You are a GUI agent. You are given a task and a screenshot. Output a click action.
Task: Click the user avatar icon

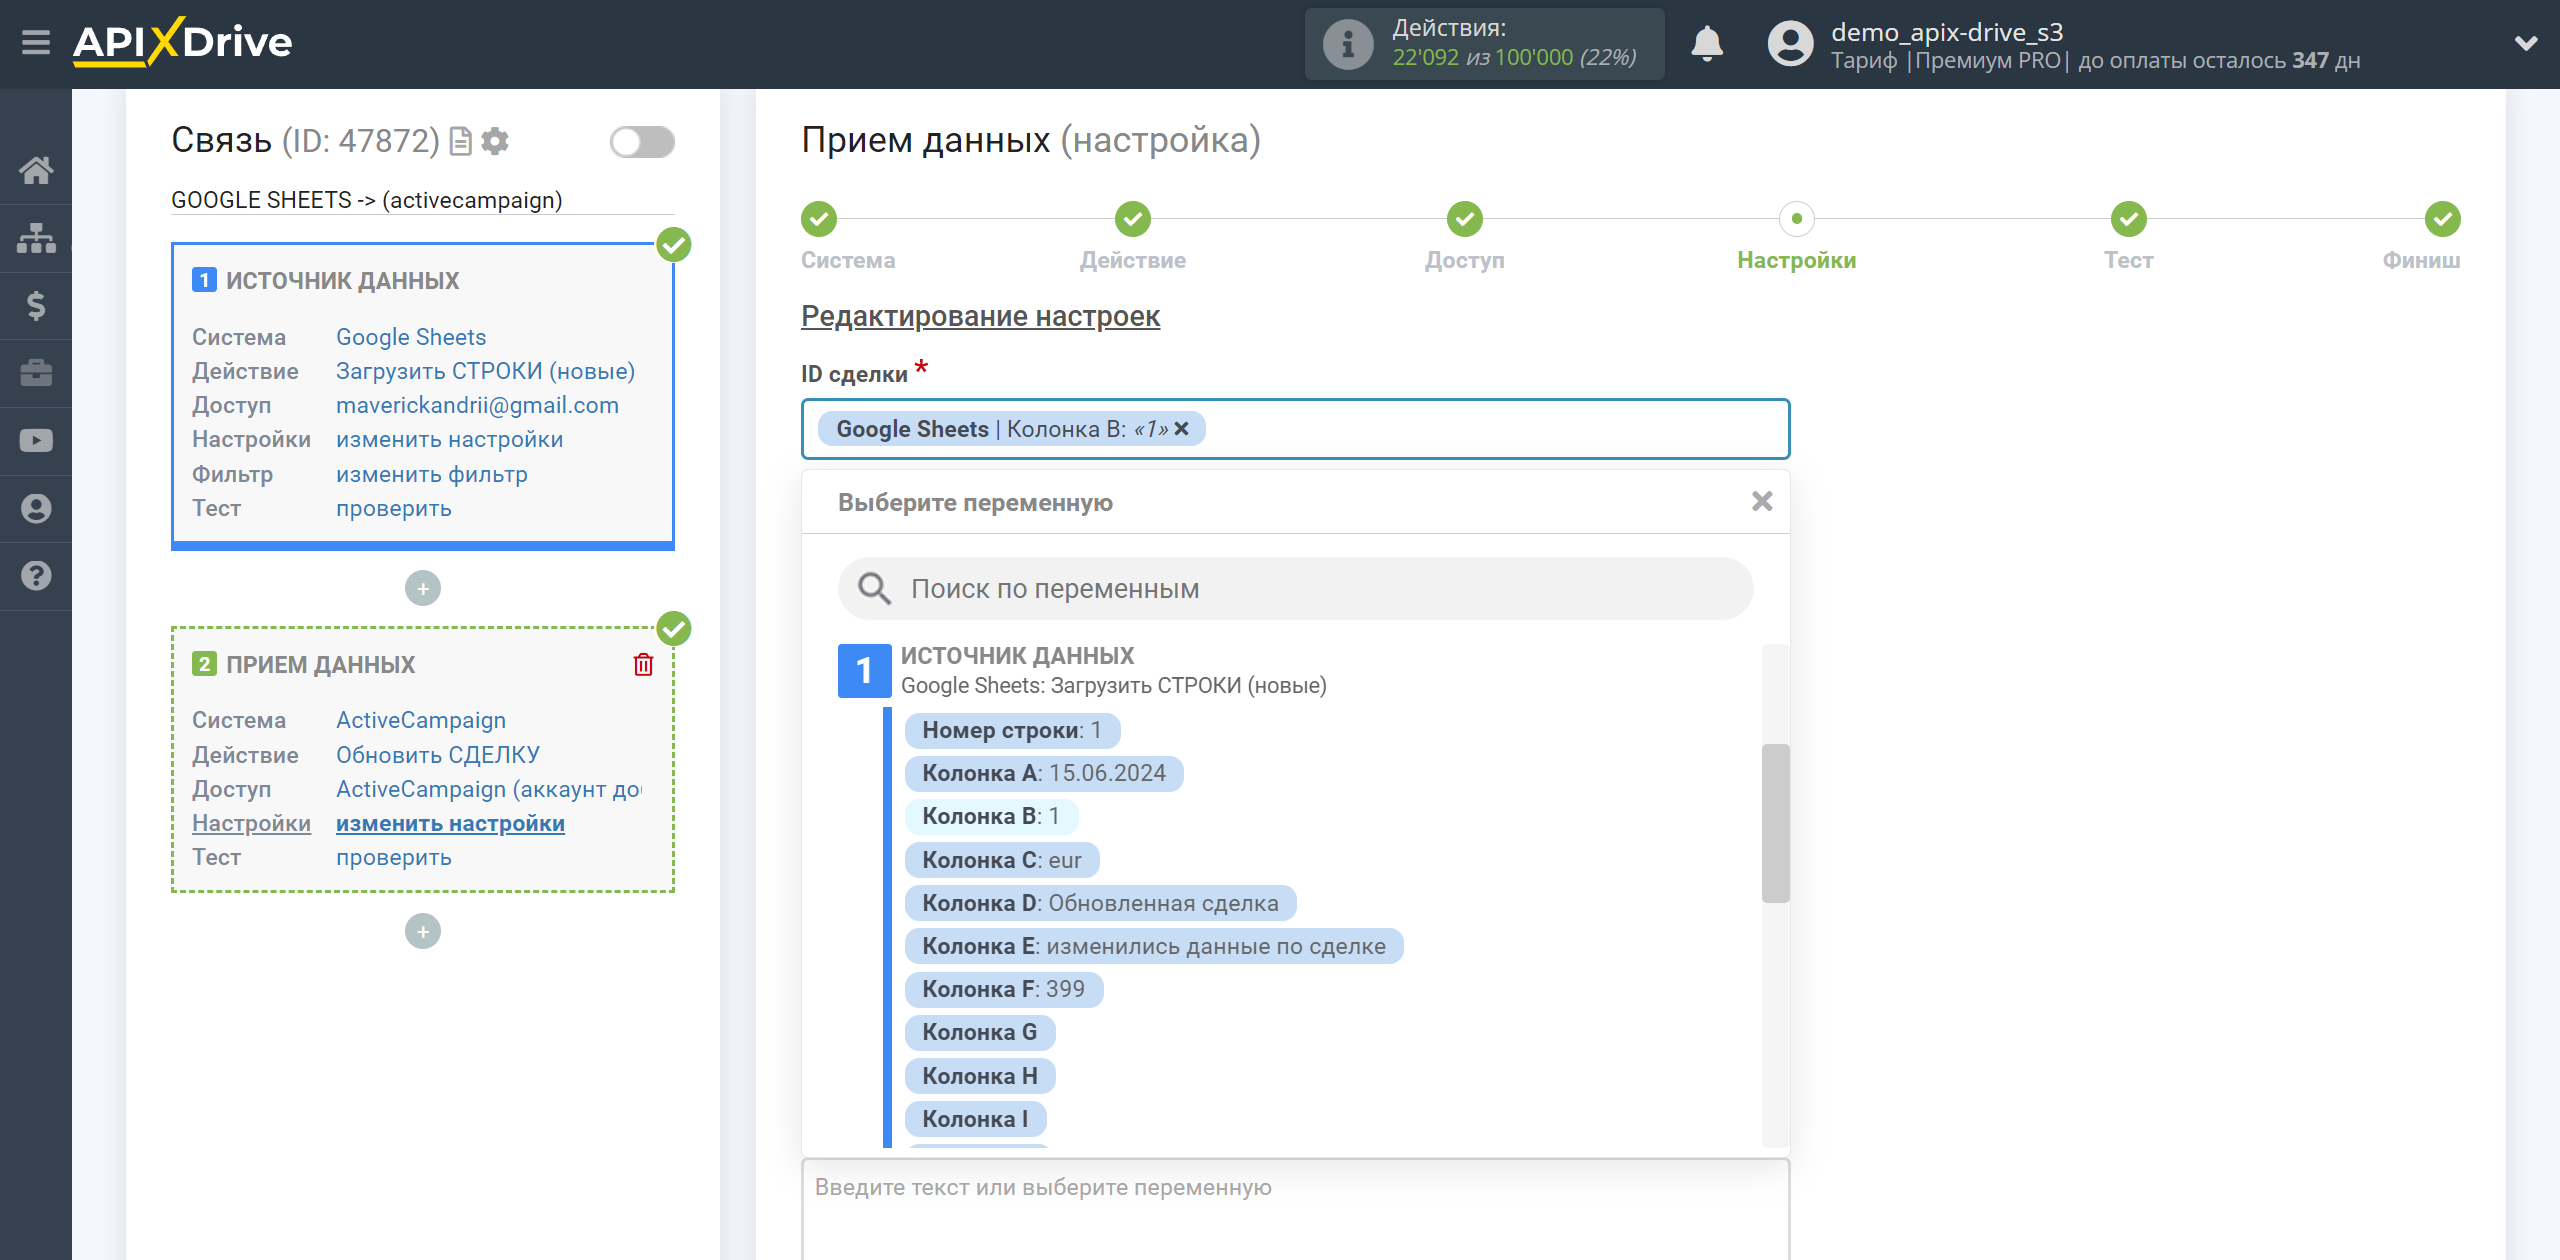[1790, 44]
